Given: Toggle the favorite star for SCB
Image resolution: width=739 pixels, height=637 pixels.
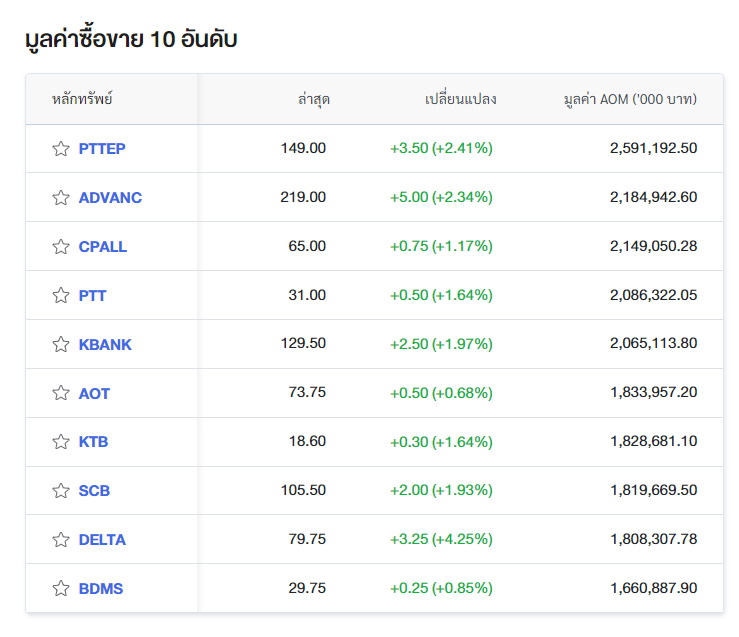Looking at the screenshot, I should pyautogui.click(x=61, y=490).
